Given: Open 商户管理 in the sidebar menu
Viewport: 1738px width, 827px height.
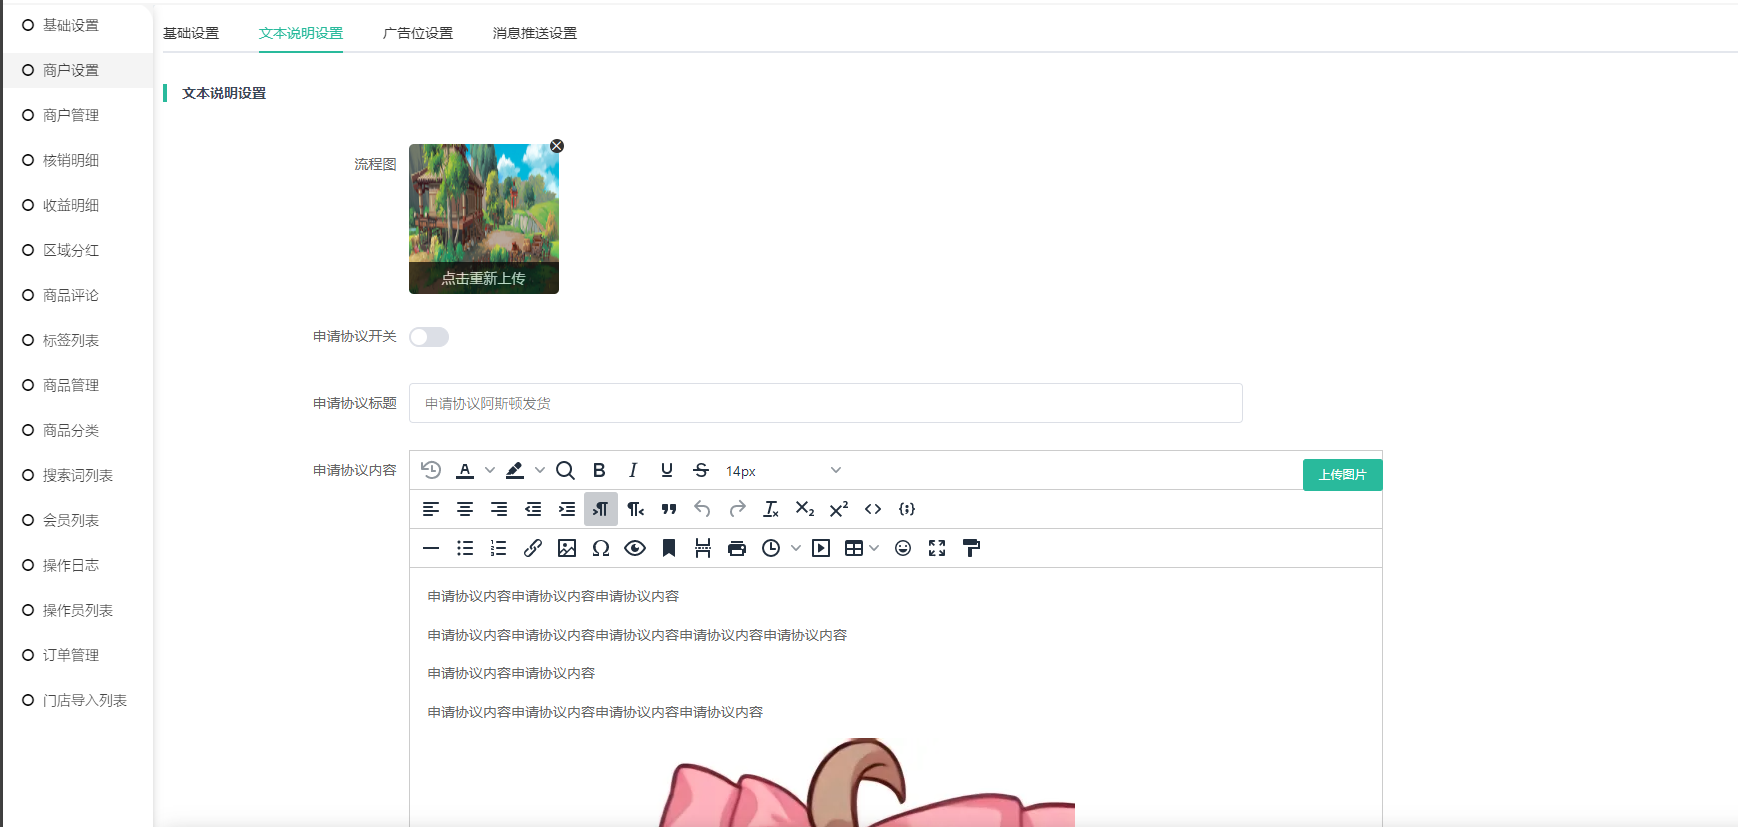Looking at the screenshot, I should tap(71, 115).
